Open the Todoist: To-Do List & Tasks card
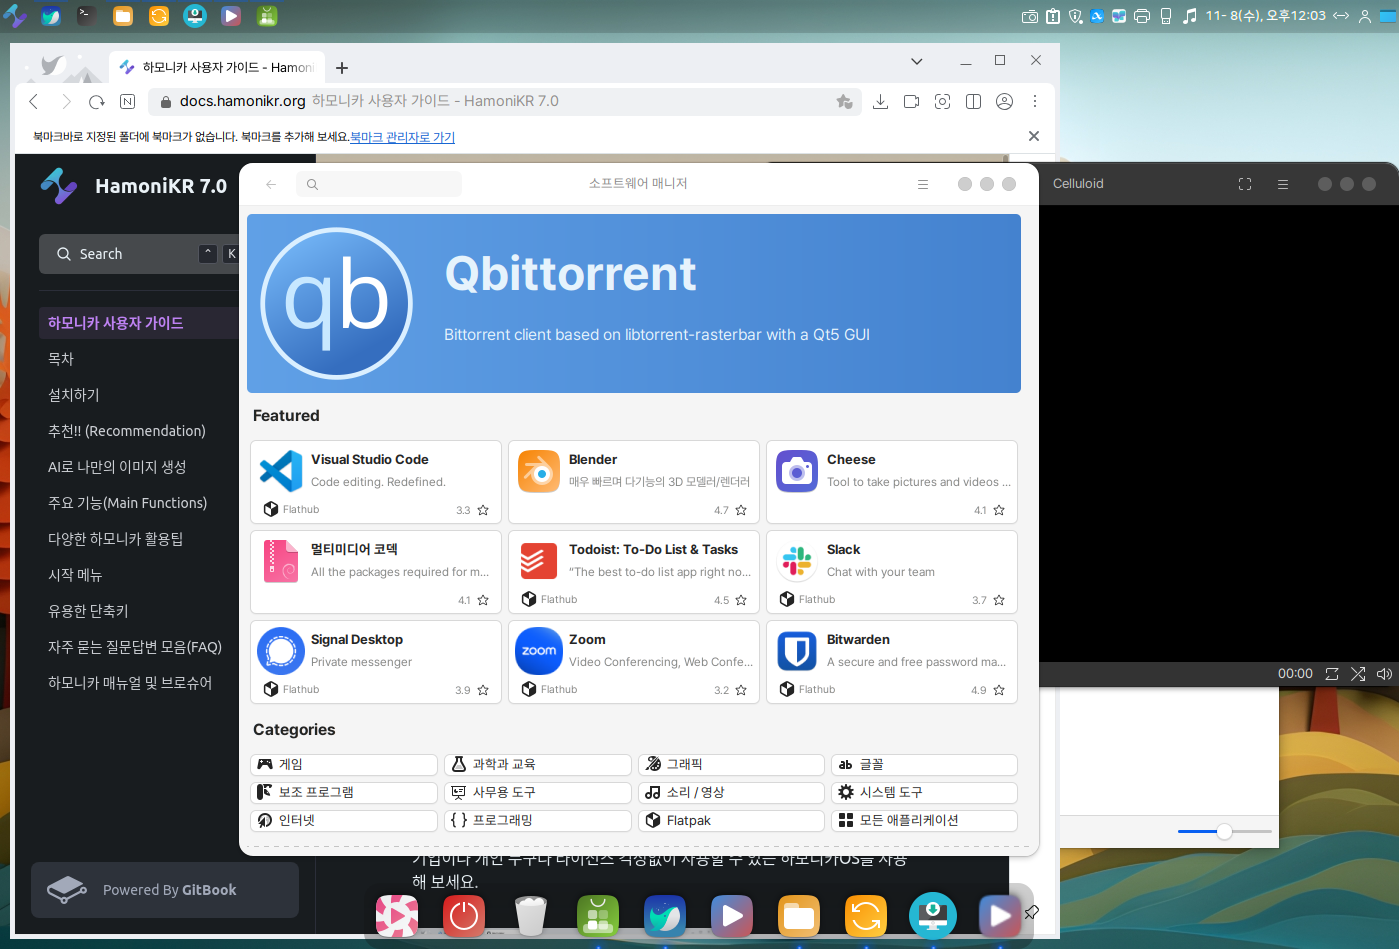This screenshot has width=1399, height=949. [x=634, y=572]
